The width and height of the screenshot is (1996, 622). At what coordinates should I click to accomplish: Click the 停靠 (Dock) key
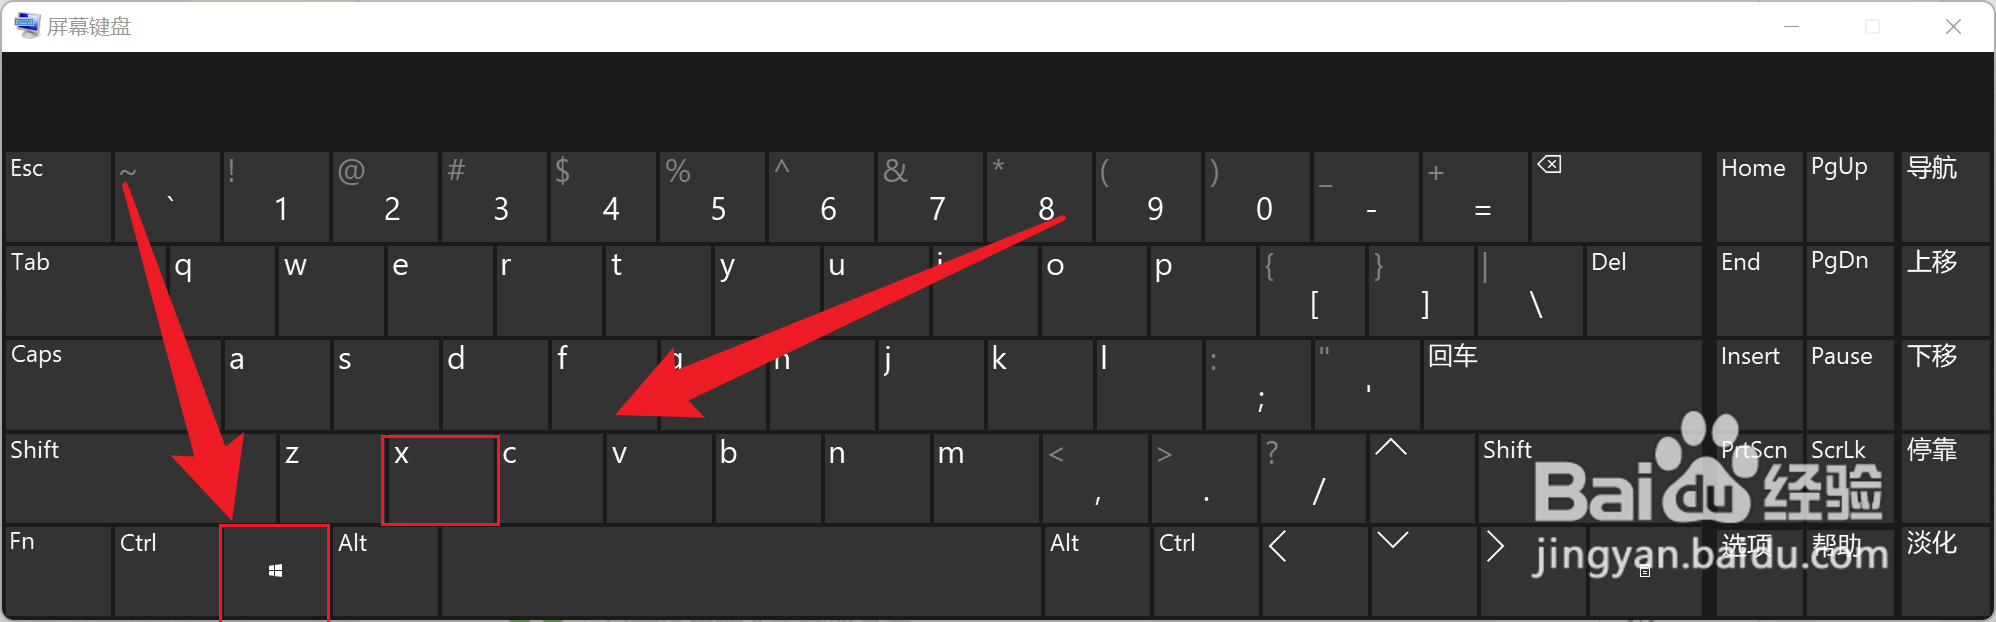point(1945,478)
